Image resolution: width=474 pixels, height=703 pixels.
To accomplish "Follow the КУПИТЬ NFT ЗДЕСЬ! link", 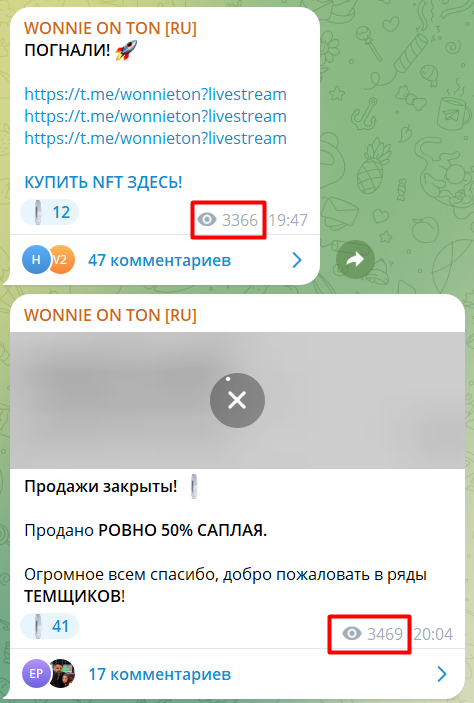I will pyautogui.click(x=103, y=182).
